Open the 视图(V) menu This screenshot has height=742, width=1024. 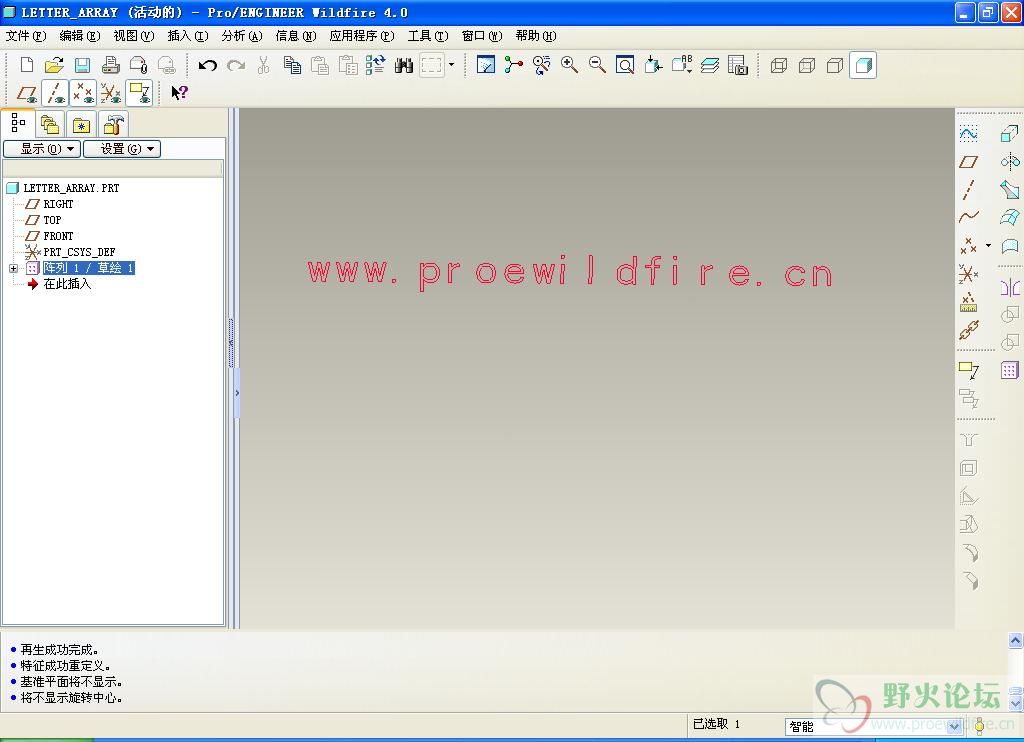[x=134, y=36]
